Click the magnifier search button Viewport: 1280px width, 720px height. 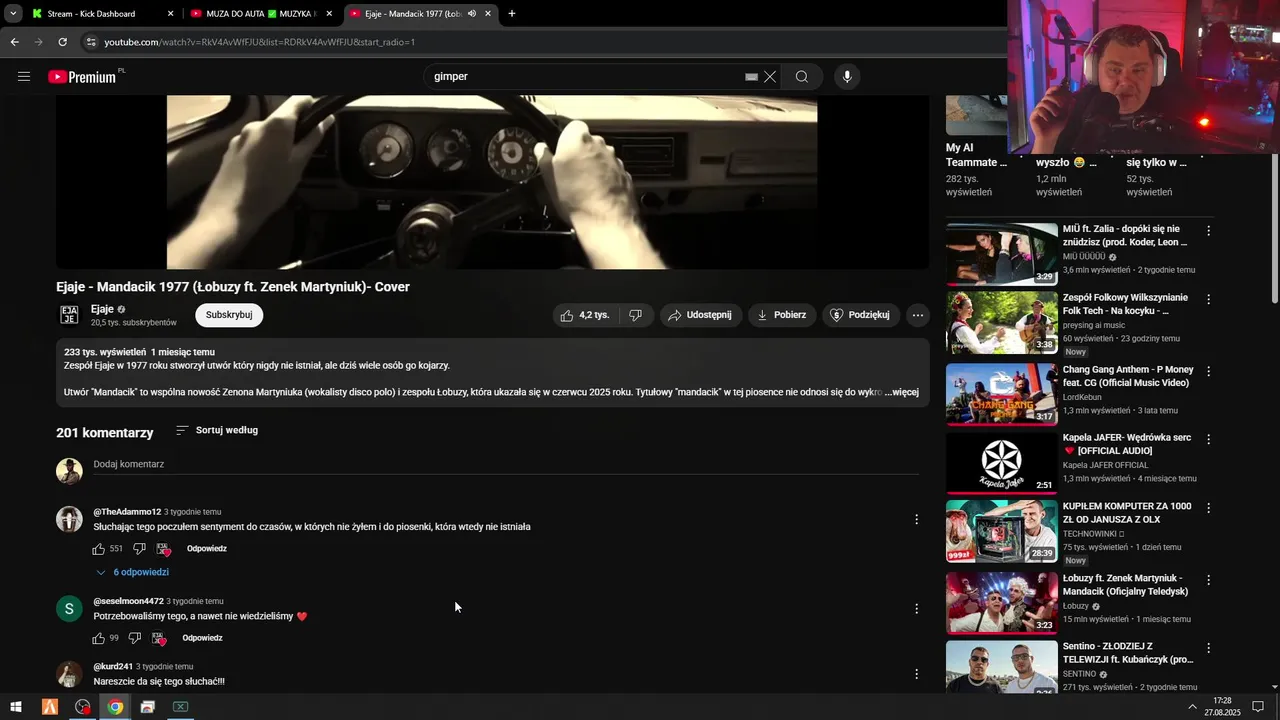[801, 77]
